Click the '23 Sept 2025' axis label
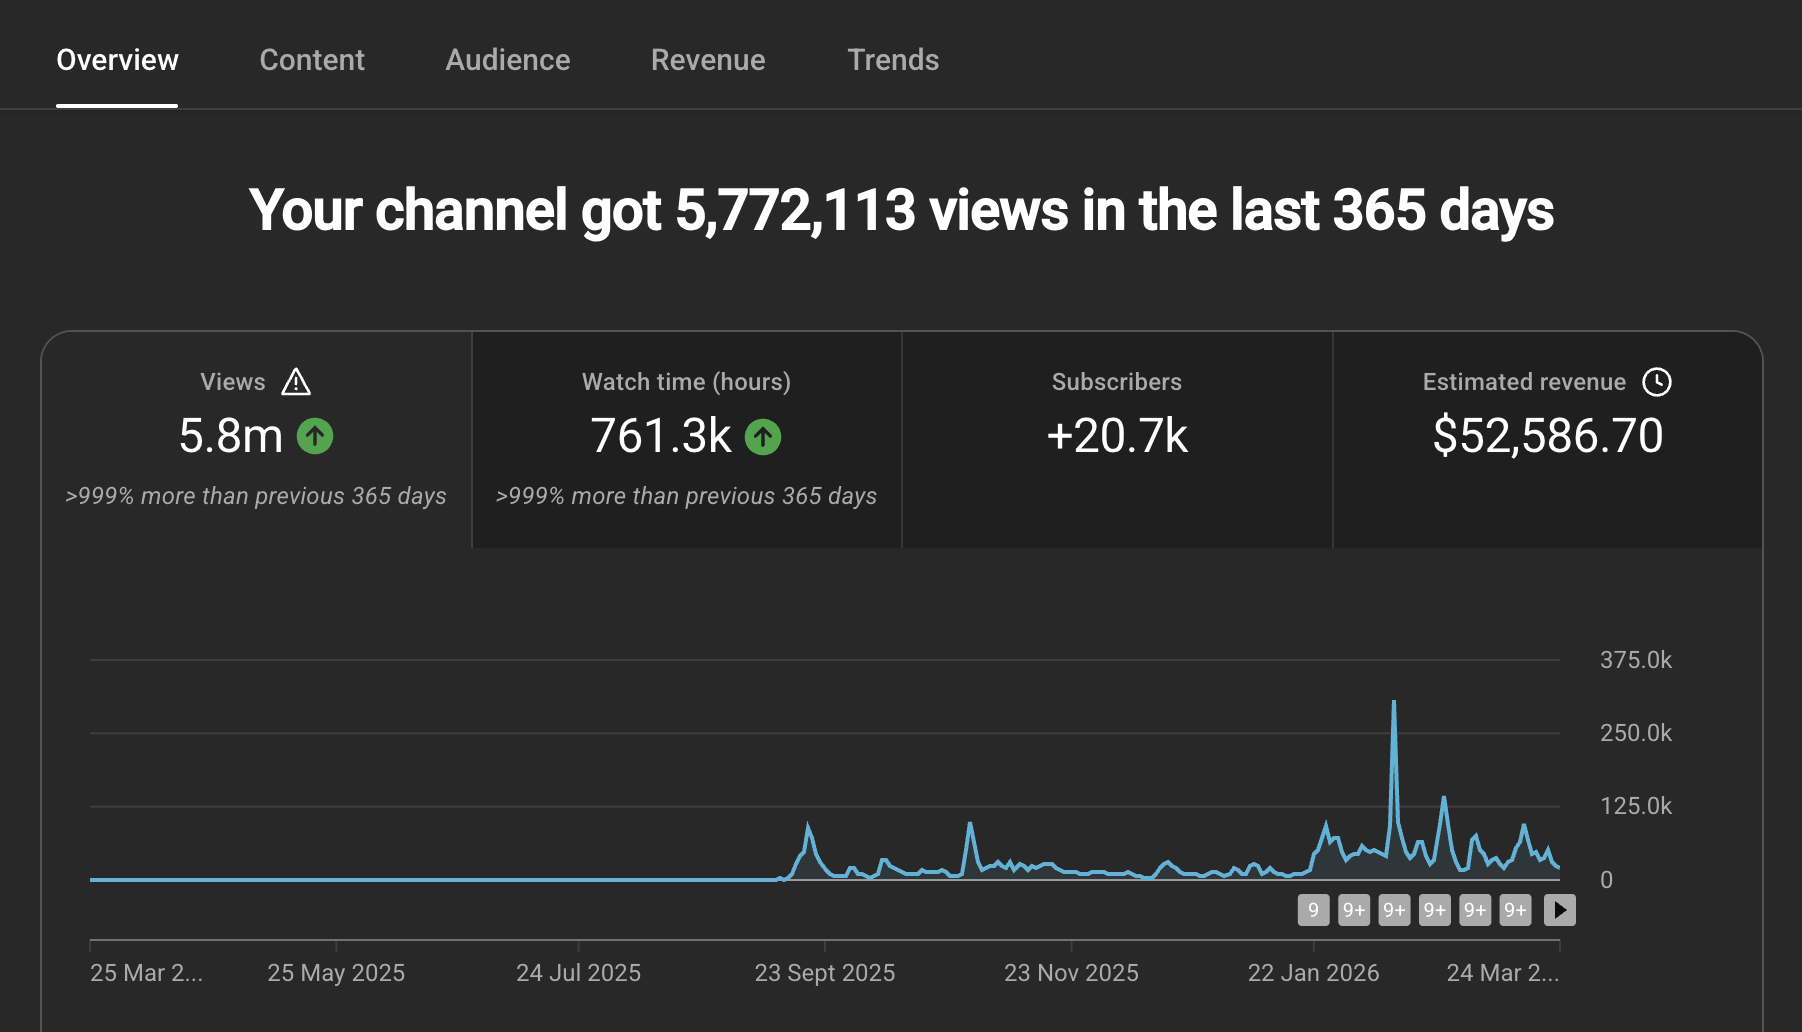 [x=825, y=973]
